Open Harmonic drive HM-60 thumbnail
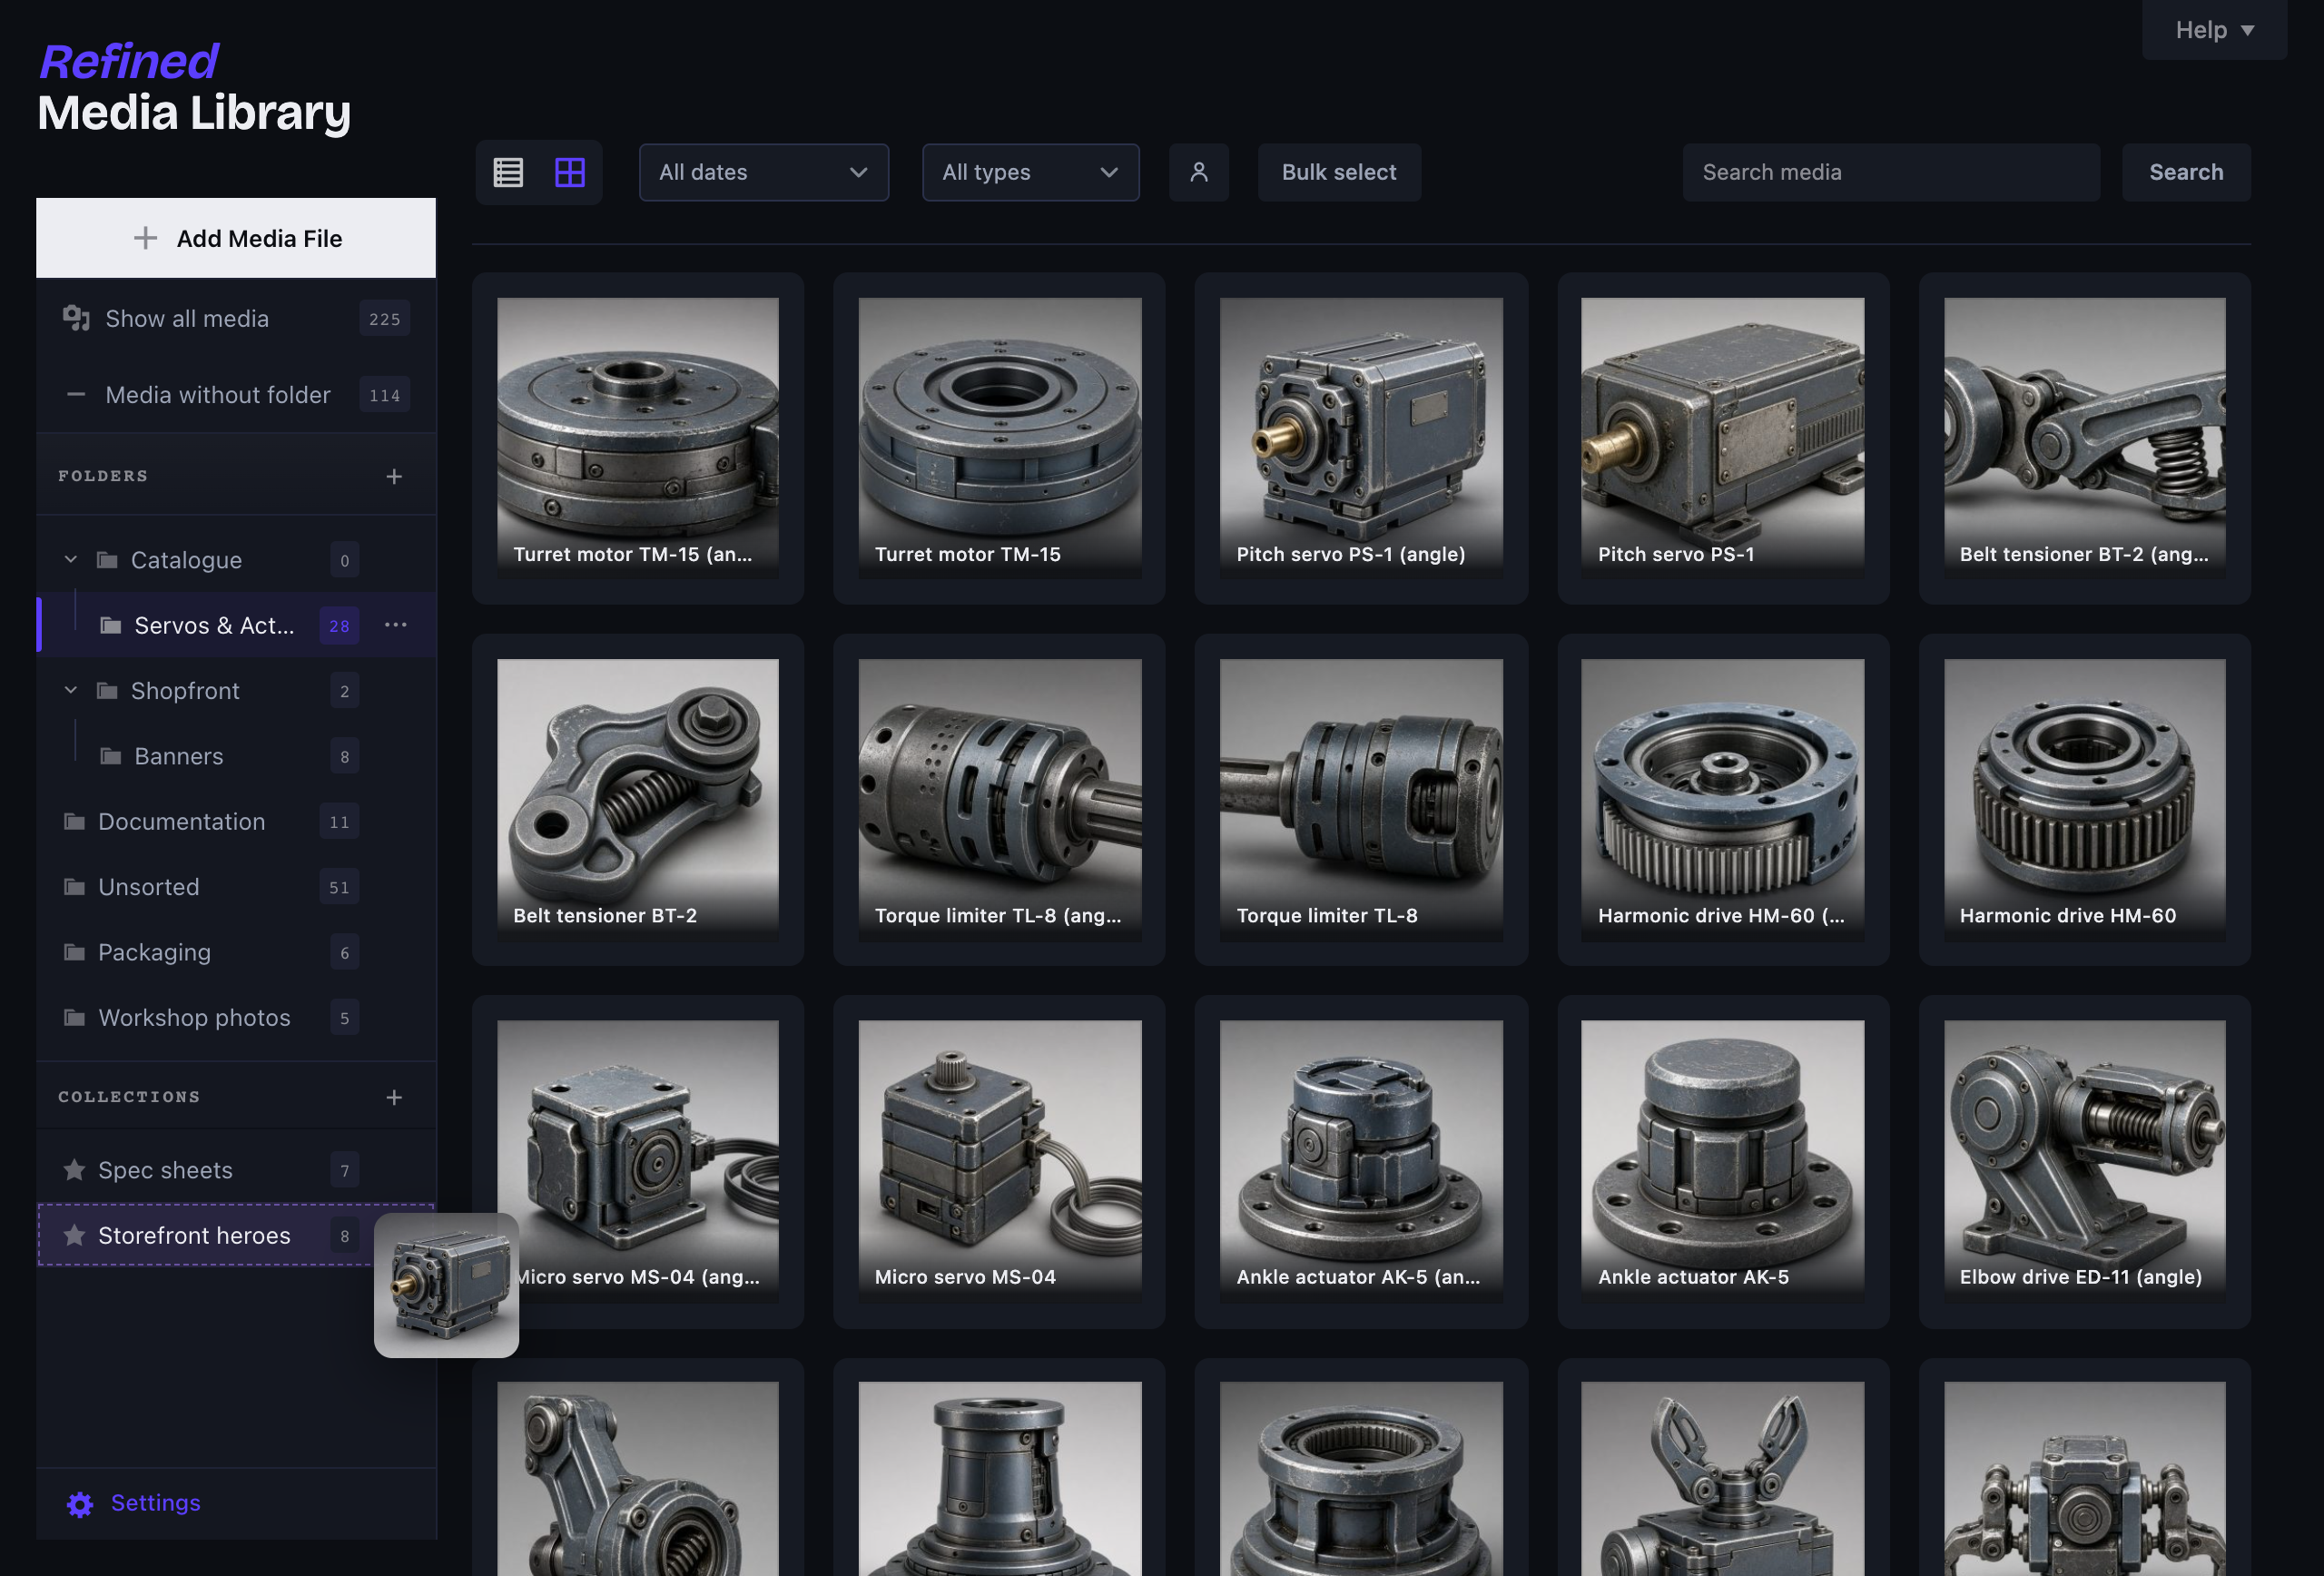The height and width of the screenshot is (1576, 2324). click(2084, 799)
